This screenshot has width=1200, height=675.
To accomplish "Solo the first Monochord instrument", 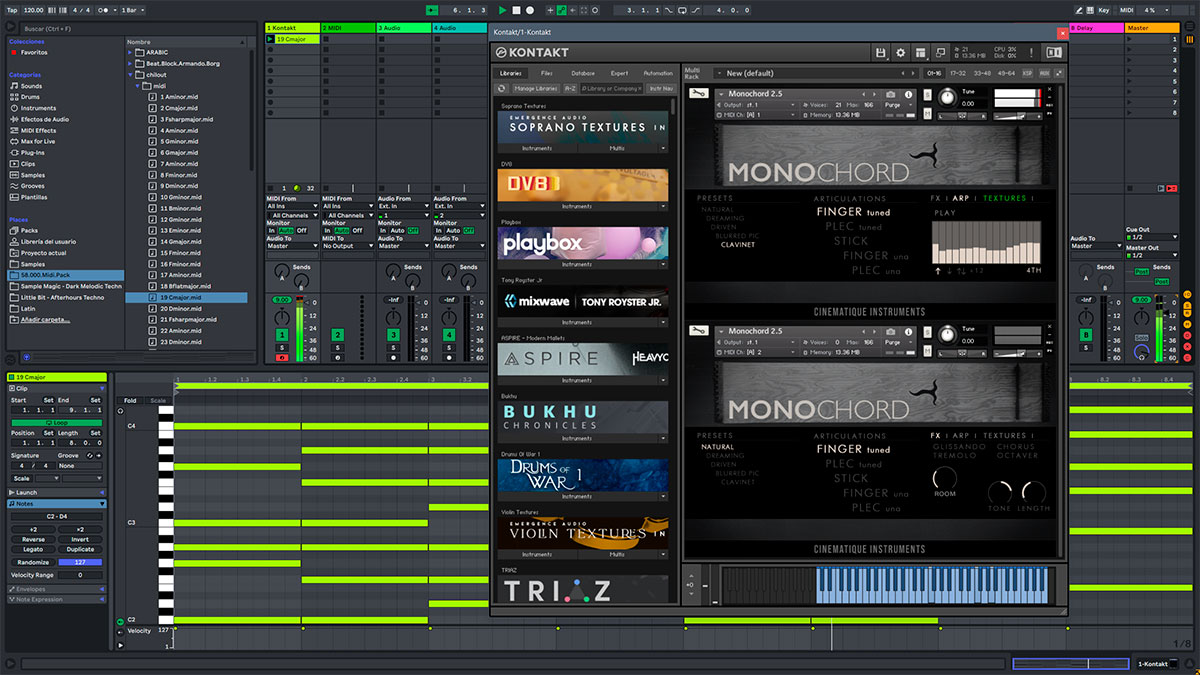I will 927,94.
